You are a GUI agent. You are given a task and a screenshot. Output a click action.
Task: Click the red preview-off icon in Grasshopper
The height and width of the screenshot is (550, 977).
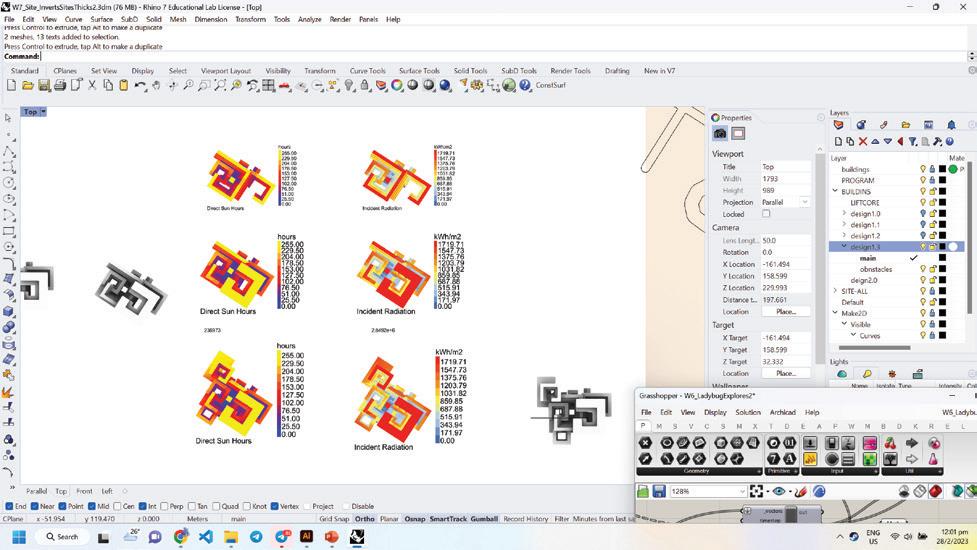[935, 491]
